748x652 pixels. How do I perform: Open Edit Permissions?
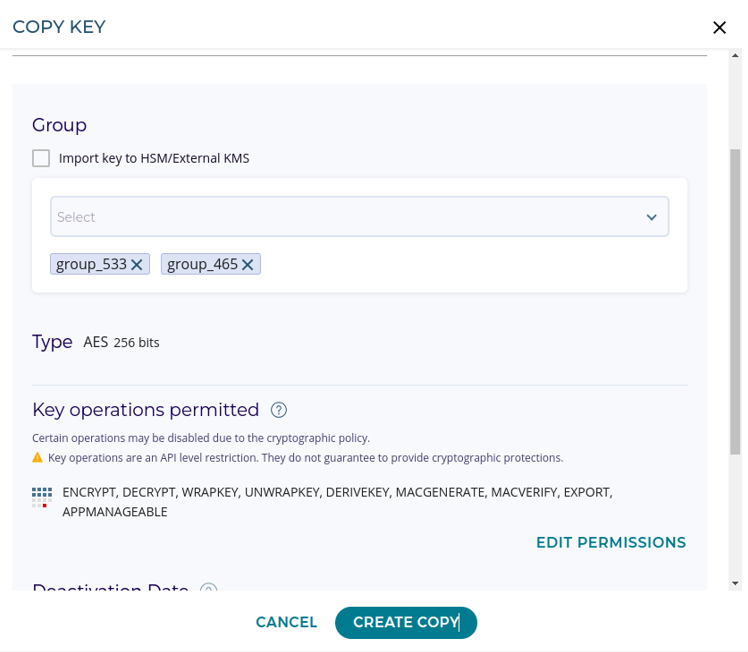[x=610, y=542]
